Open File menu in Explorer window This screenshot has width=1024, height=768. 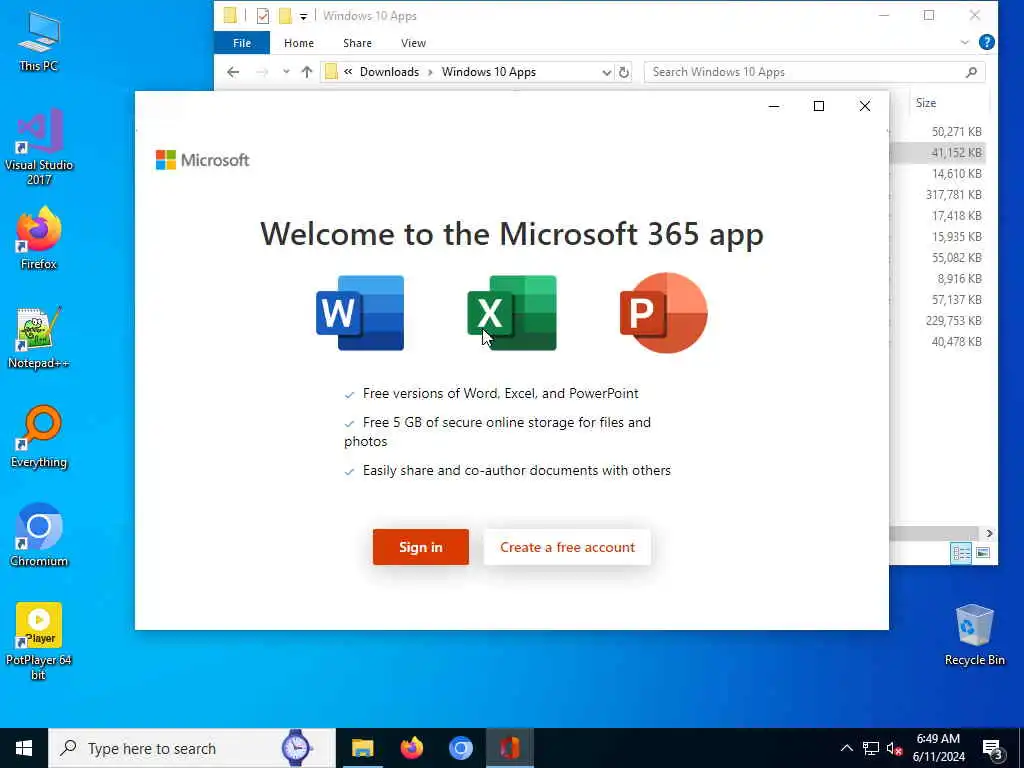(x=242, y=43)
